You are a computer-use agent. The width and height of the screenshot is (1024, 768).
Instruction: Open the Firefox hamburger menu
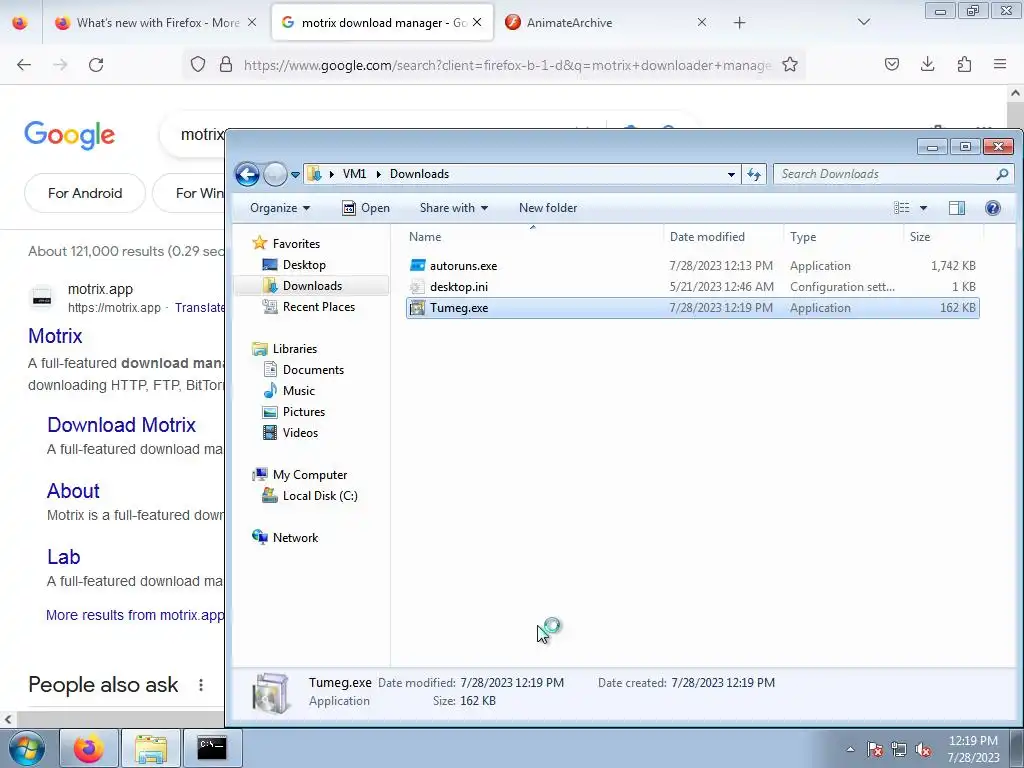pos(1000,64)
